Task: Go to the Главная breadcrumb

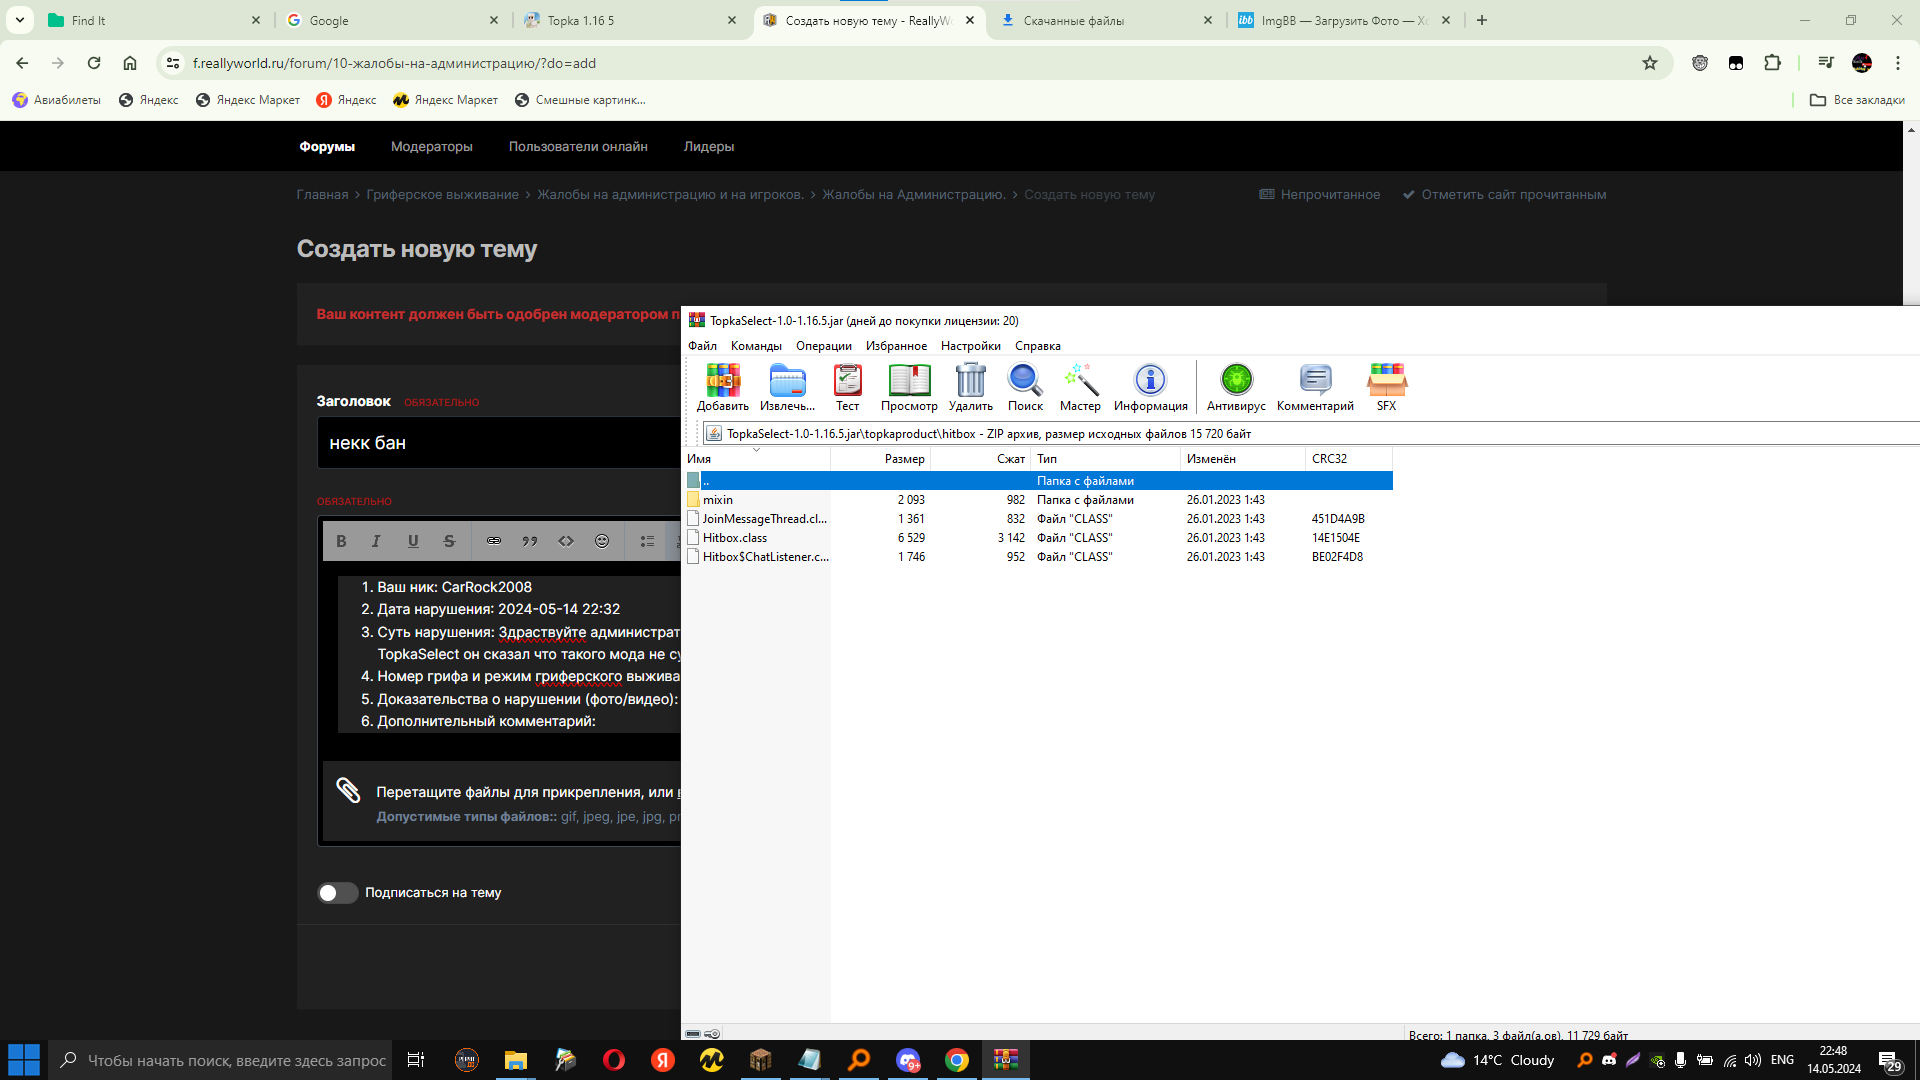Action: tap(322, 195)
